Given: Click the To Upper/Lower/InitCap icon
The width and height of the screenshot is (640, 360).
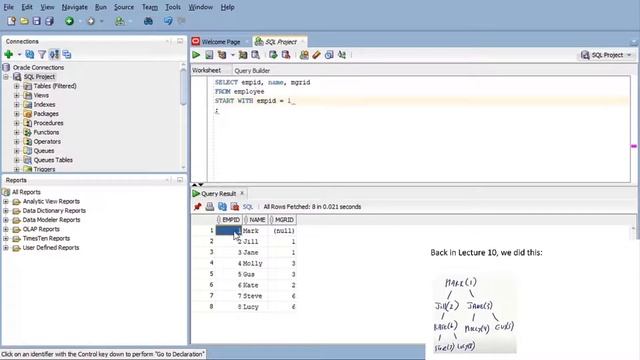Looking at the screenshot, I should tap(342, 55).
